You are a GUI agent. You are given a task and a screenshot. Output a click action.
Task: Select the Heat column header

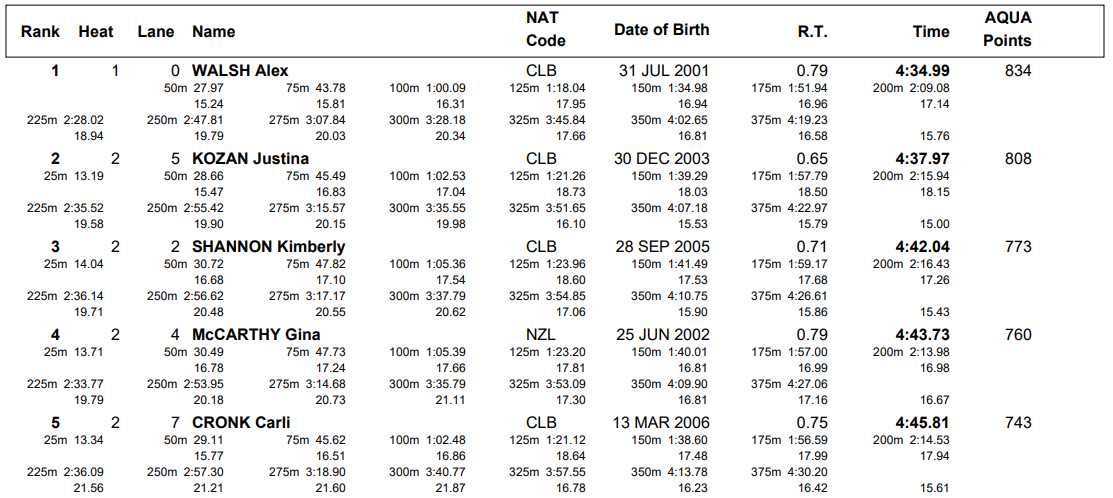[x=96, y=32]
